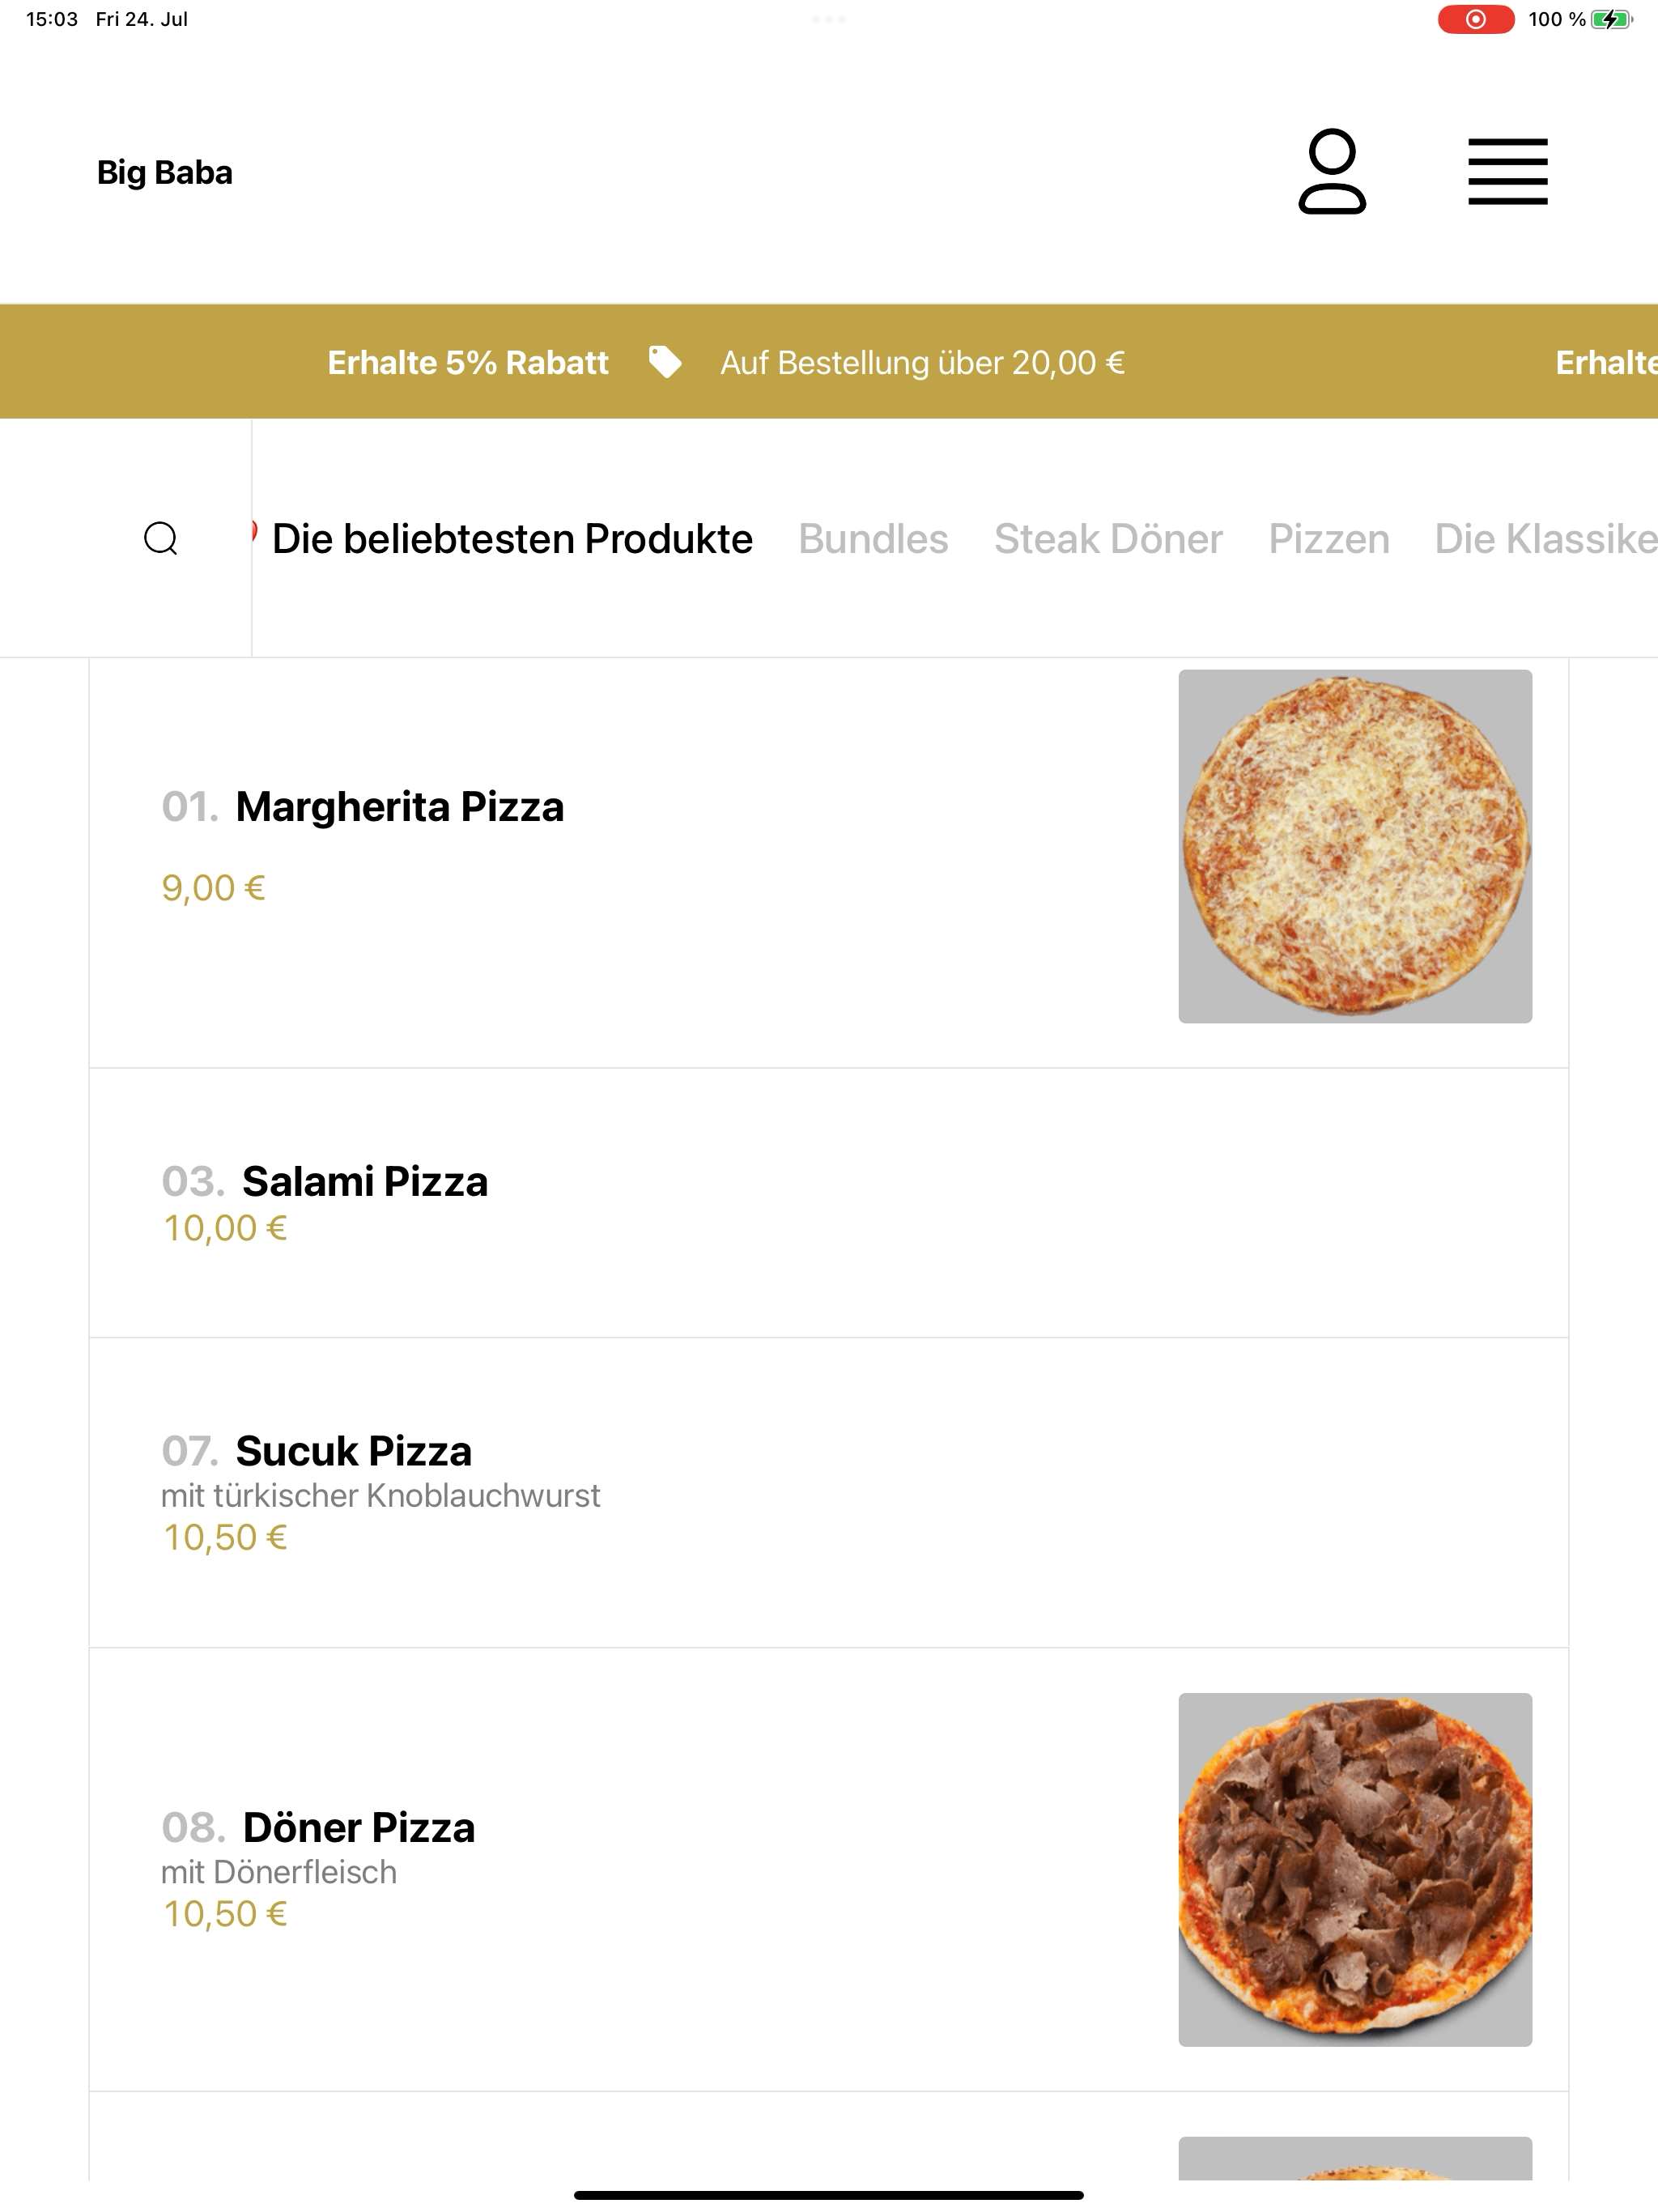Open the Döner Pizza item
The height and width of the screenshot is (2212, 1658).
point(828,1869)
